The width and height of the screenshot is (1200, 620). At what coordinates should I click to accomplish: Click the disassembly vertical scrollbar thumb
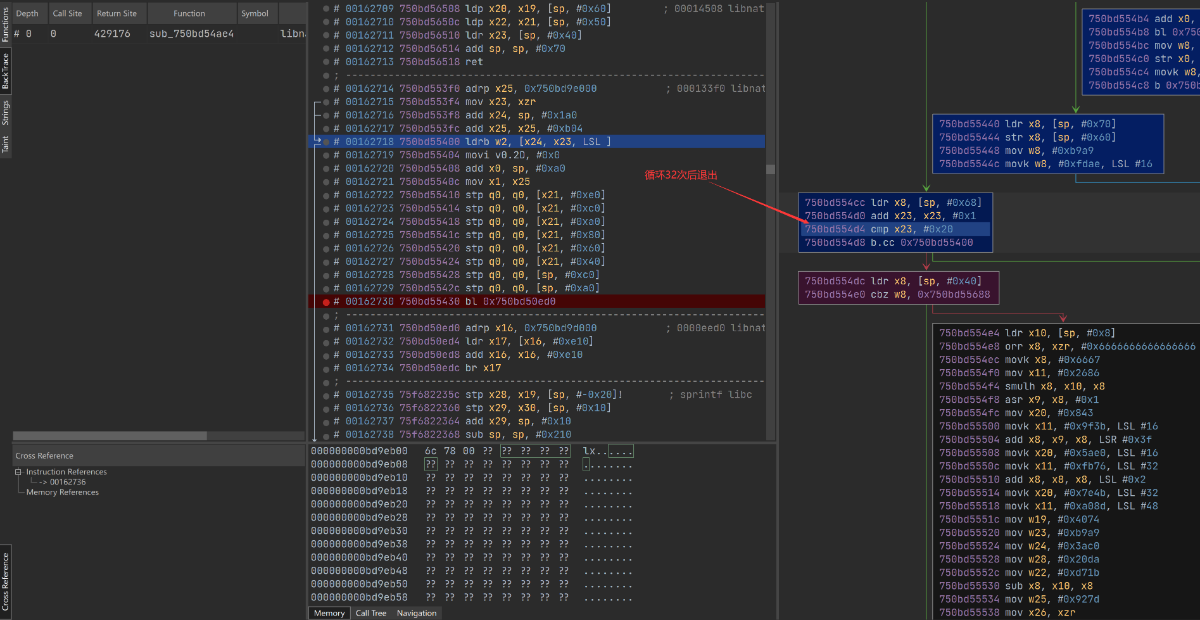coord(771,169)
